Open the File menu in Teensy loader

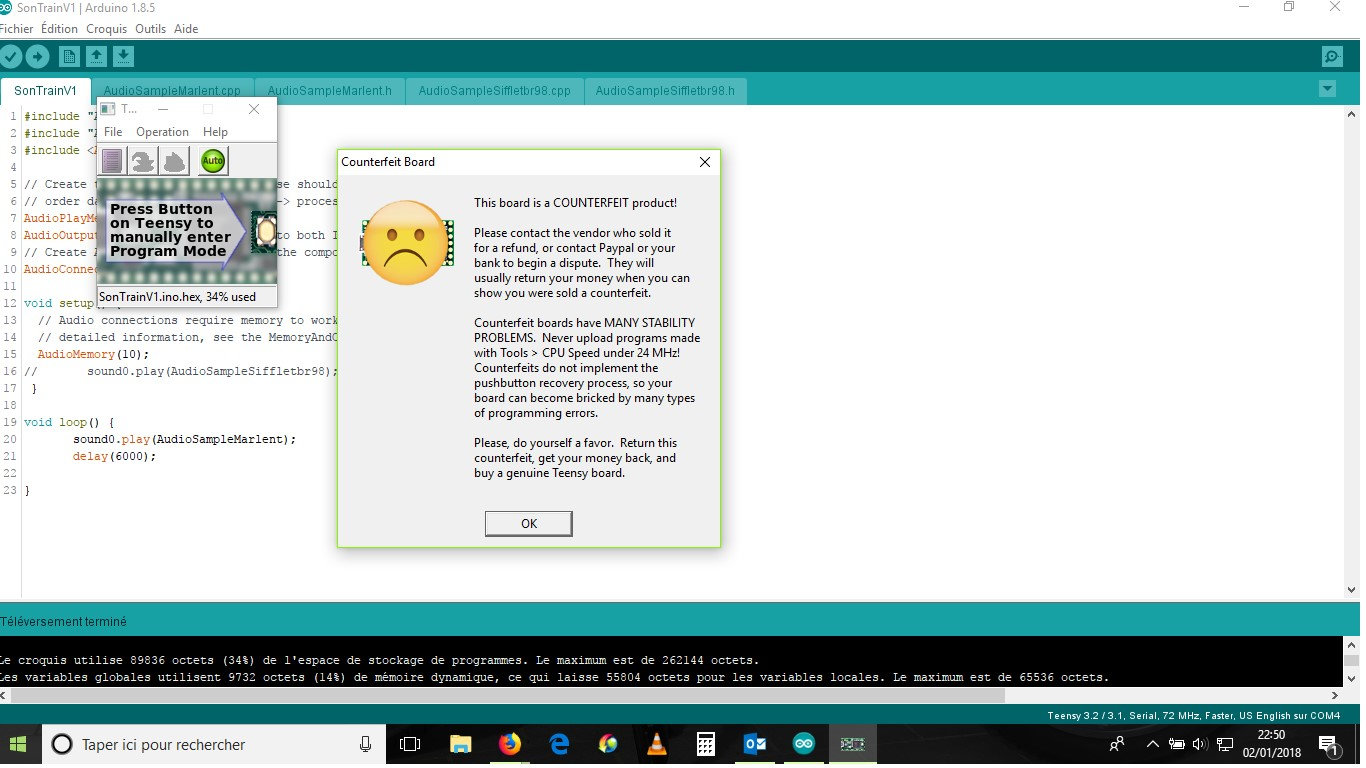[113, 132]
